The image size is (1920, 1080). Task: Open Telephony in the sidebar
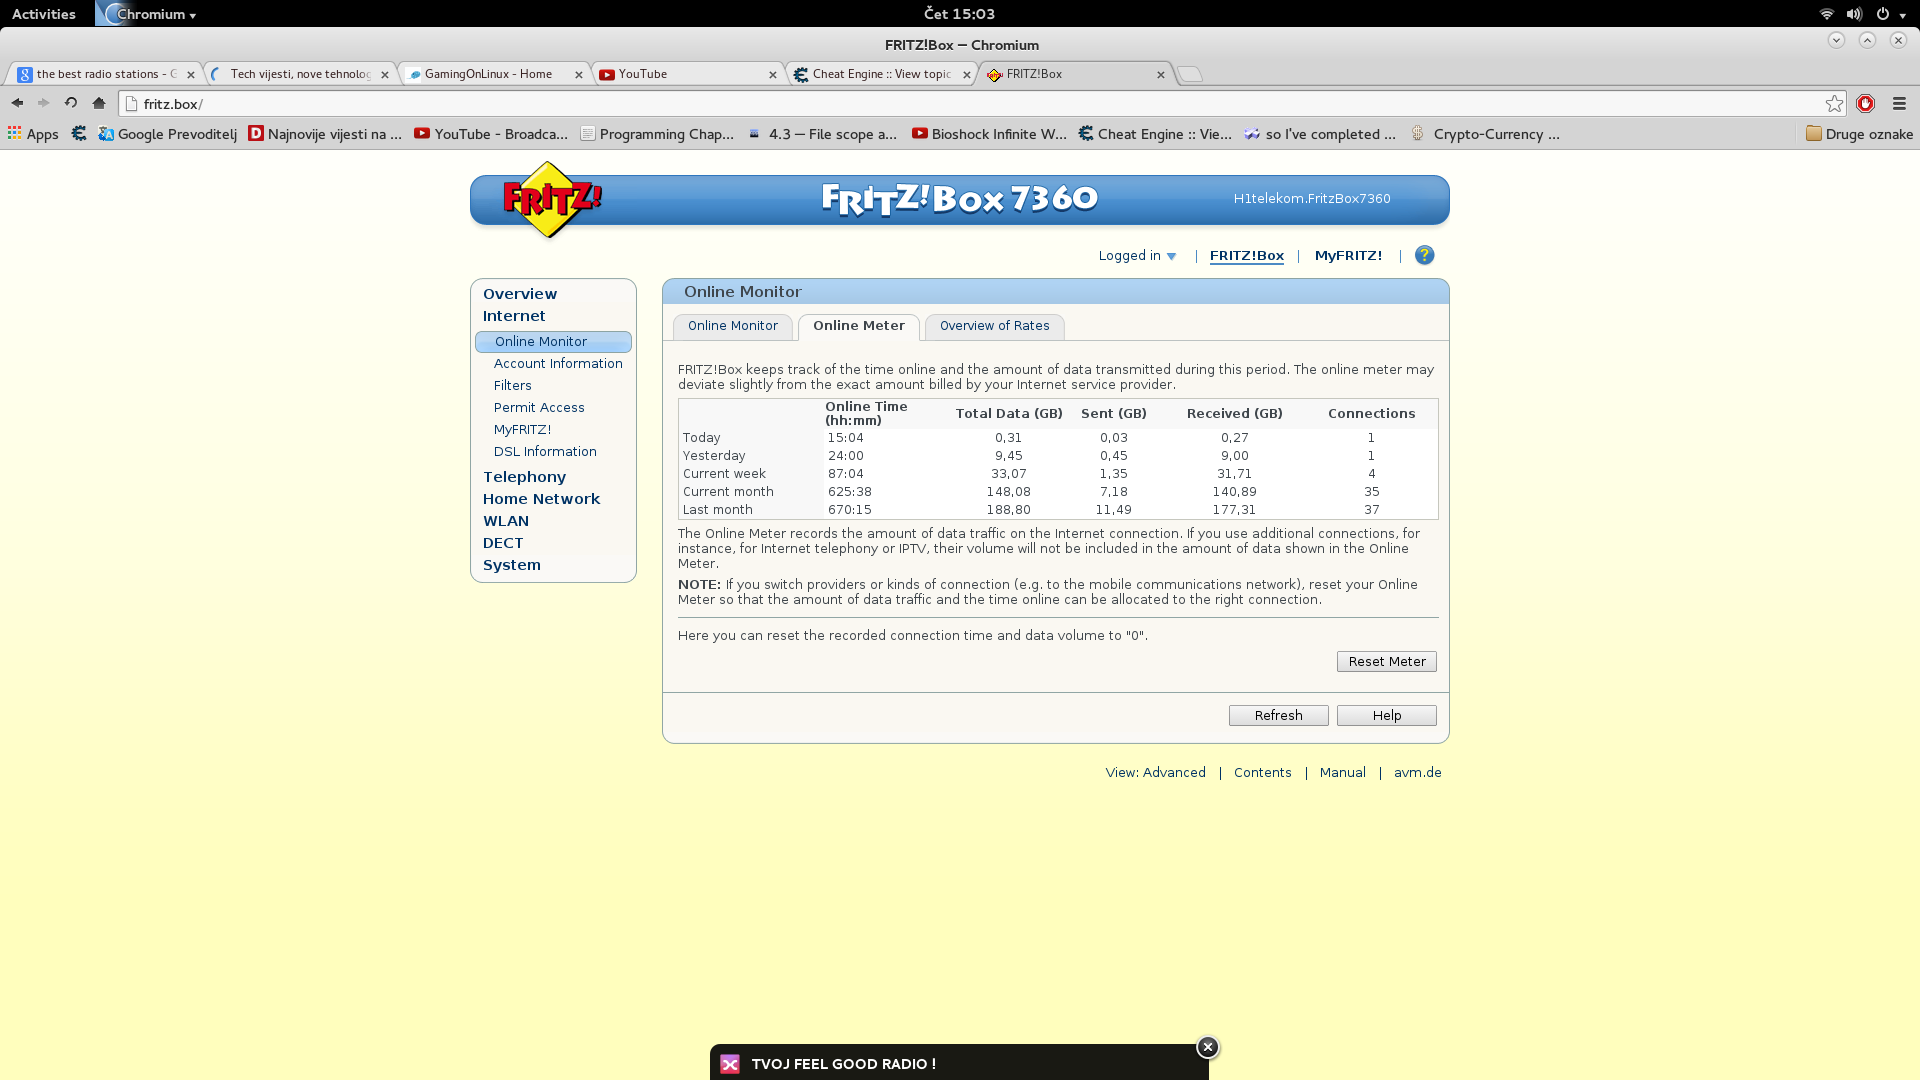[x=524, y=477]
